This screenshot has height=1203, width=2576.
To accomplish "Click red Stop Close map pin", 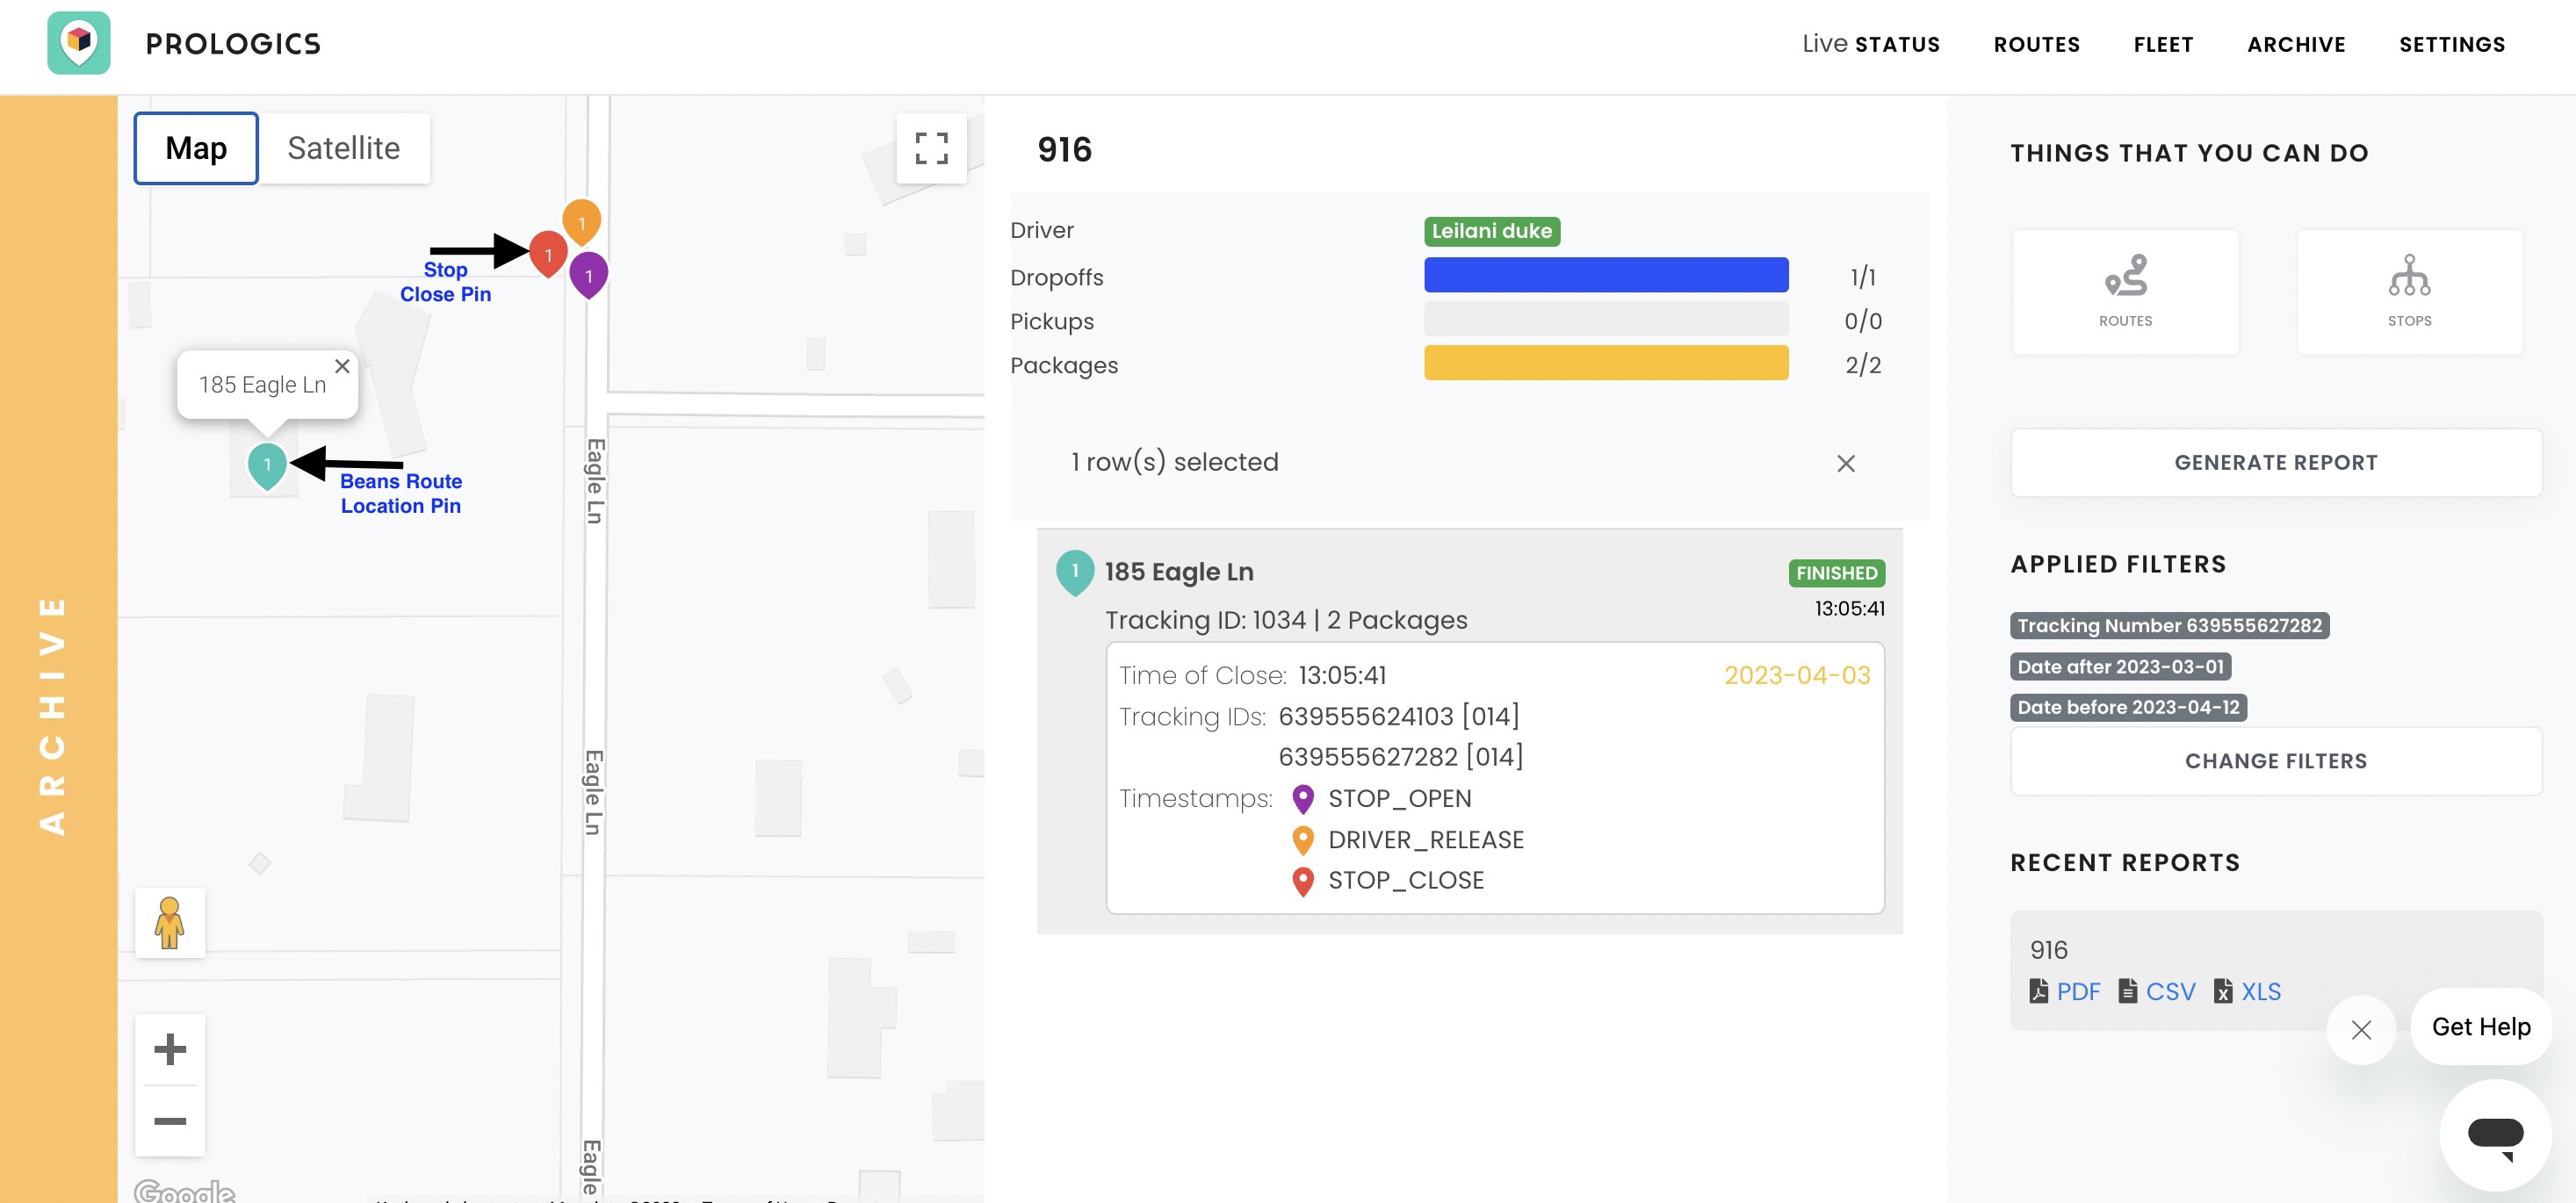I will 547,252.
